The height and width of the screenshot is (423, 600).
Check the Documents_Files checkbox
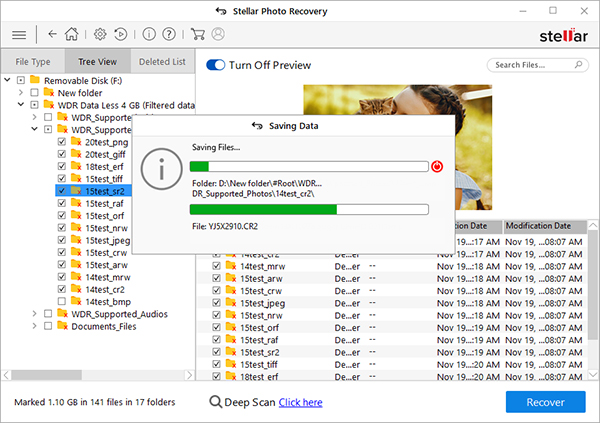point(48,326)
